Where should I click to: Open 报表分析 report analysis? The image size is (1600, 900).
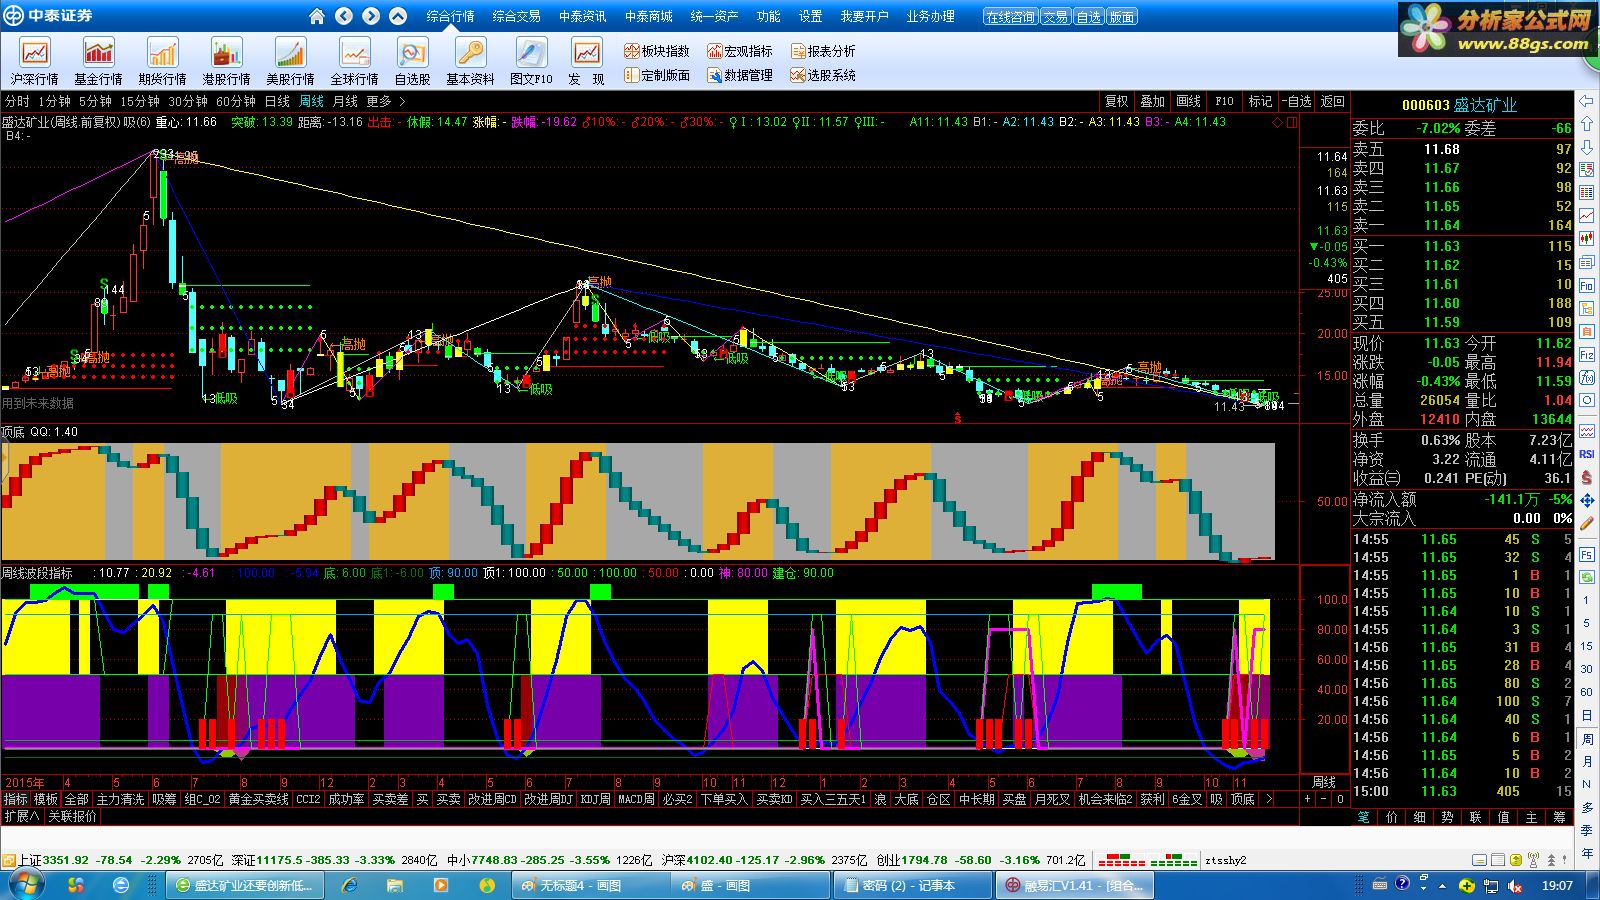coord(823,51)
